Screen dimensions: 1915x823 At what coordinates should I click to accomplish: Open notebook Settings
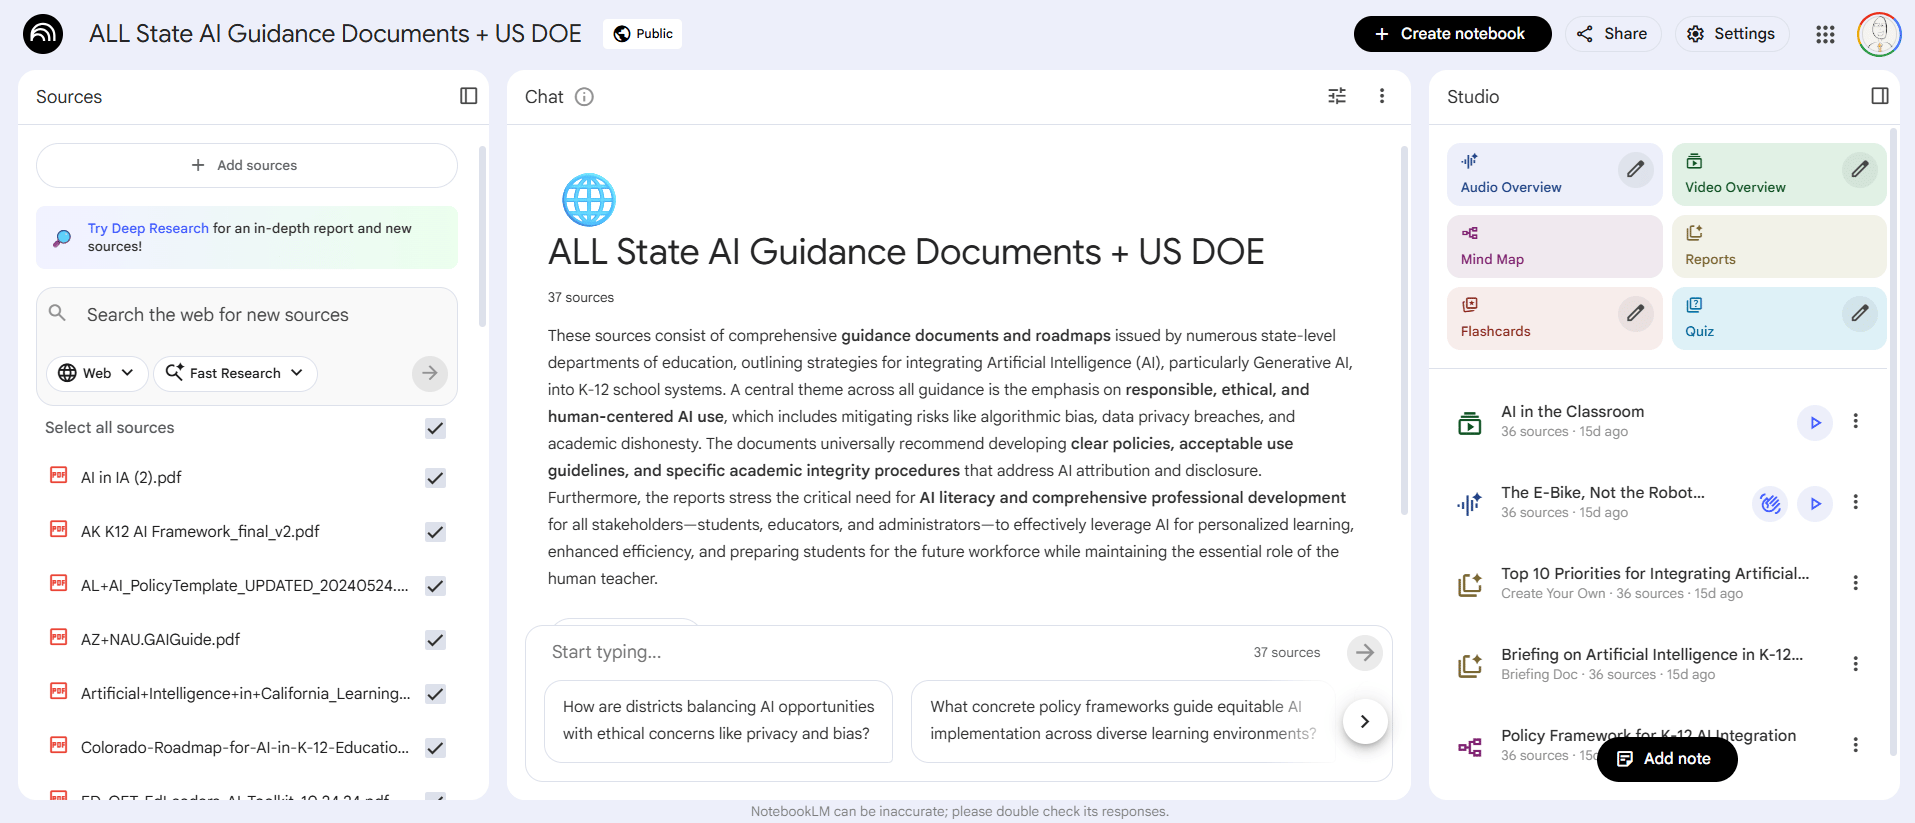coord(1731,34)
